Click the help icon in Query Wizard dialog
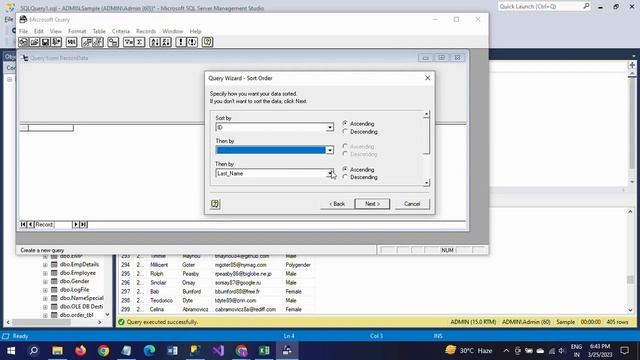Viewport: 640px width, 360px height. [x=215, y=204]
